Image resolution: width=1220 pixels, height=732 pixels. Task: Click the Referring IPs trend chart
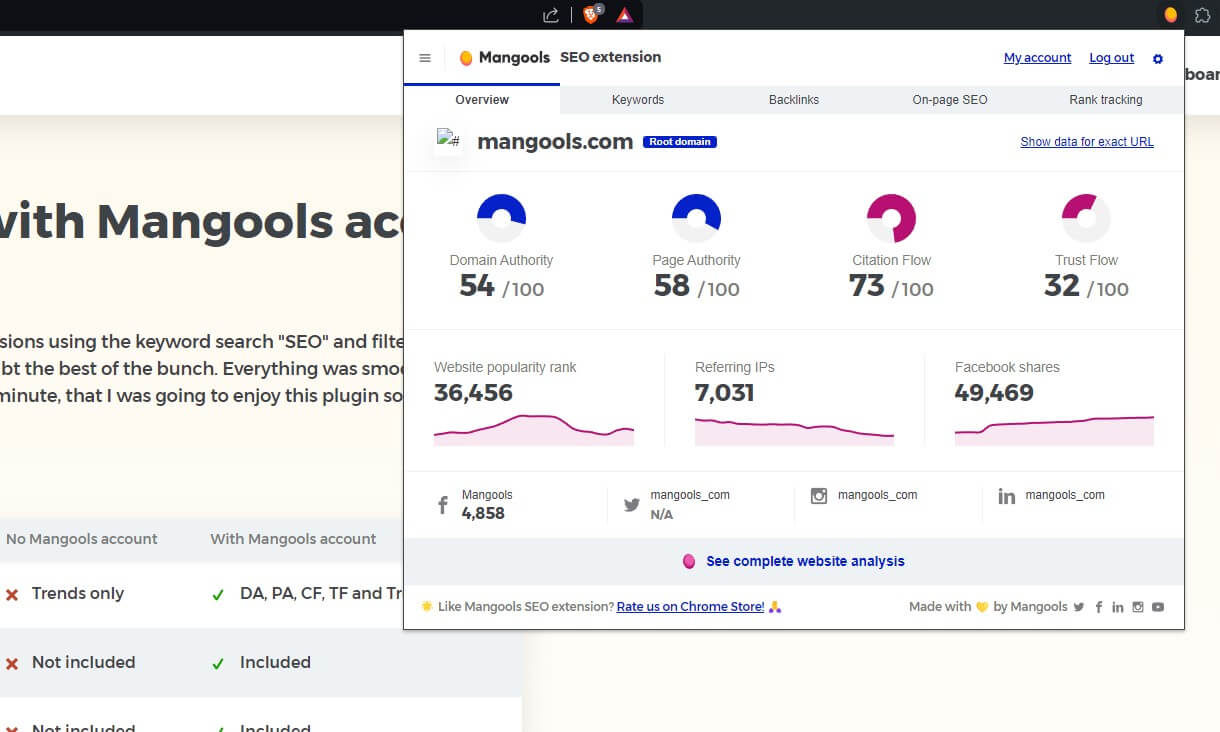click(794, 431)
